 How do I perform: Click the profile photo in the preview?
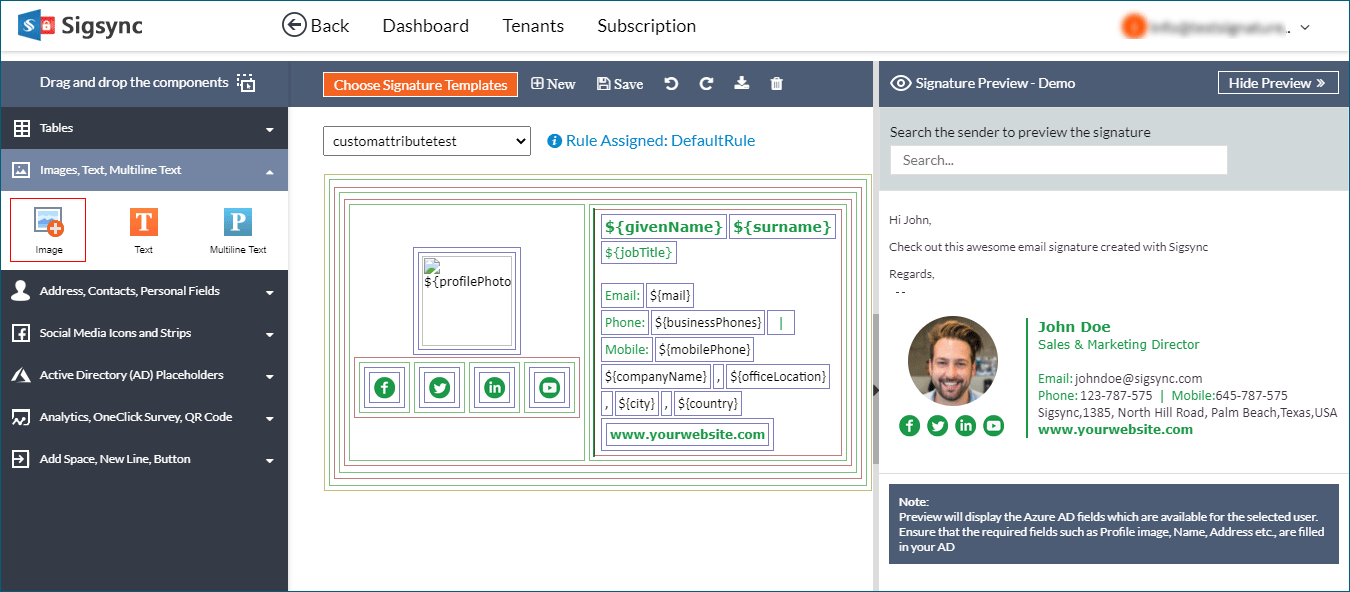pos(952,362)
